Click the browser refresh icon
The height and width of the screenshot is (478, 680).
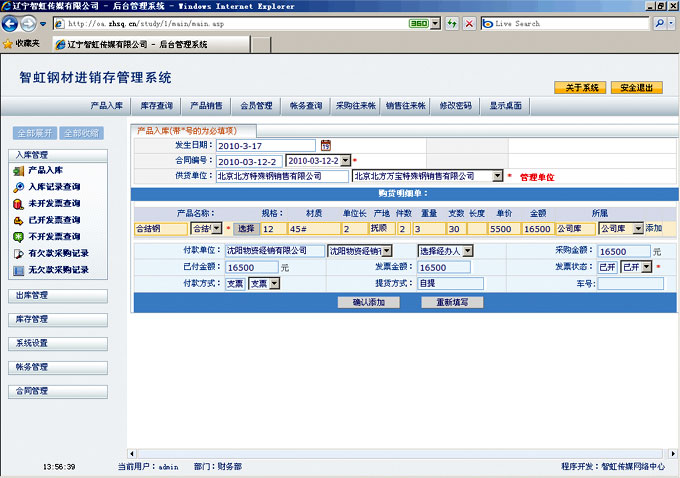(x=452, y=23)
